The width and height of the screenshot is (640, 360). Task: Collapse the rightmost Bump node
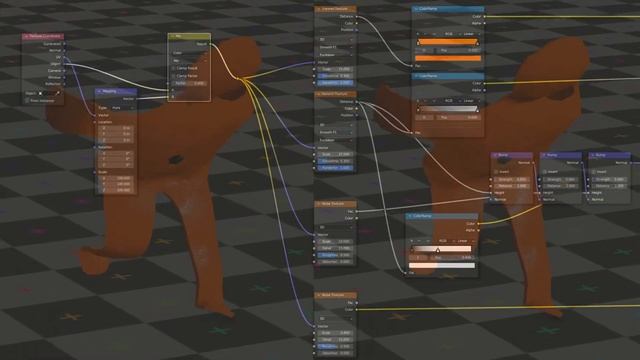pyautogui.click(x=593, y=155)
